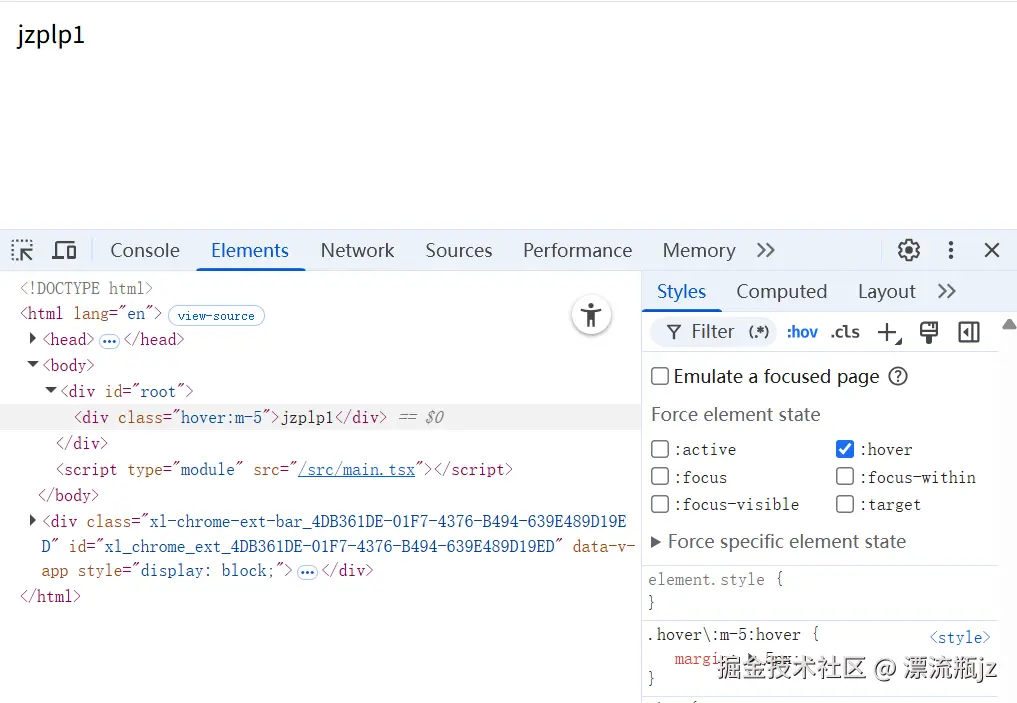1017x703 pixels.
Task: Focus the Filter styles input
Action: pos(713,332)
